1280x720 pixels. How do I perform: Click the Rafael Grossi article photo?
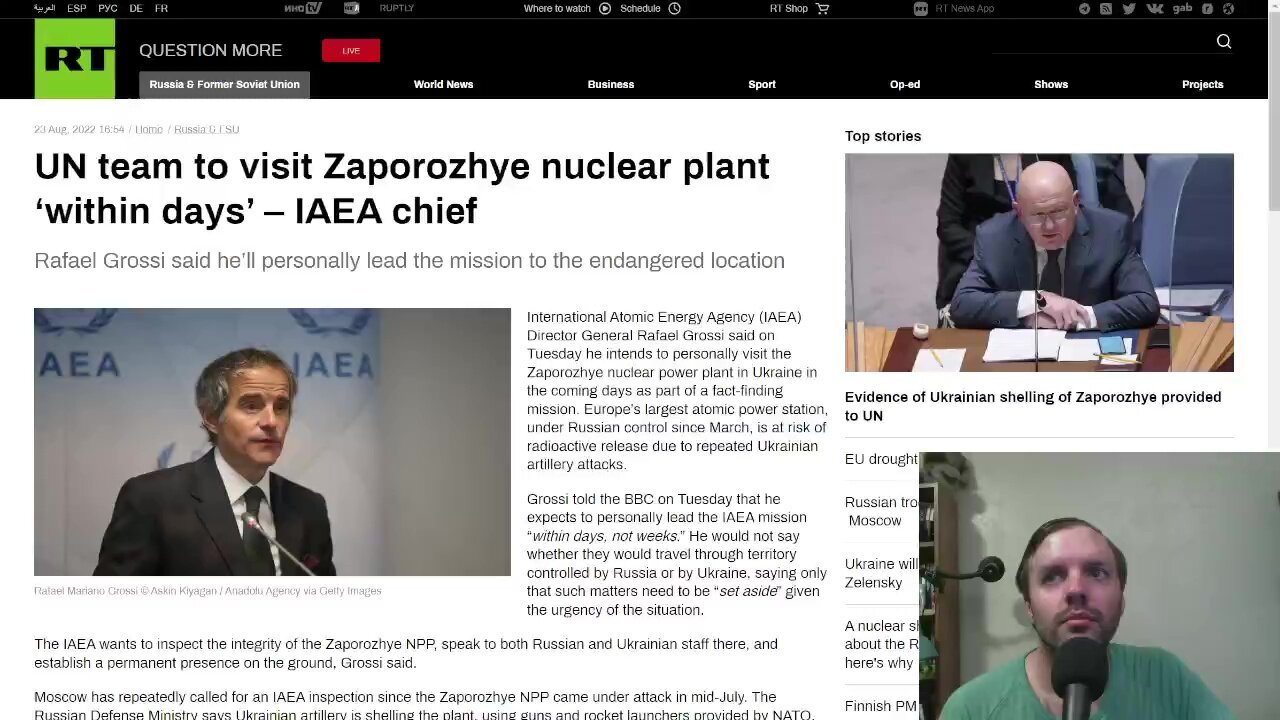click(272, 442)
